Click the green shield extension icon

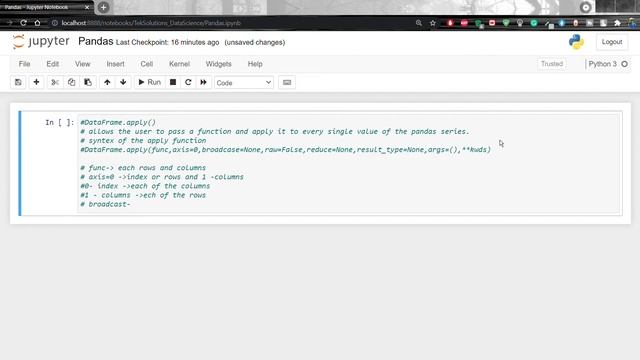(506, 23)
